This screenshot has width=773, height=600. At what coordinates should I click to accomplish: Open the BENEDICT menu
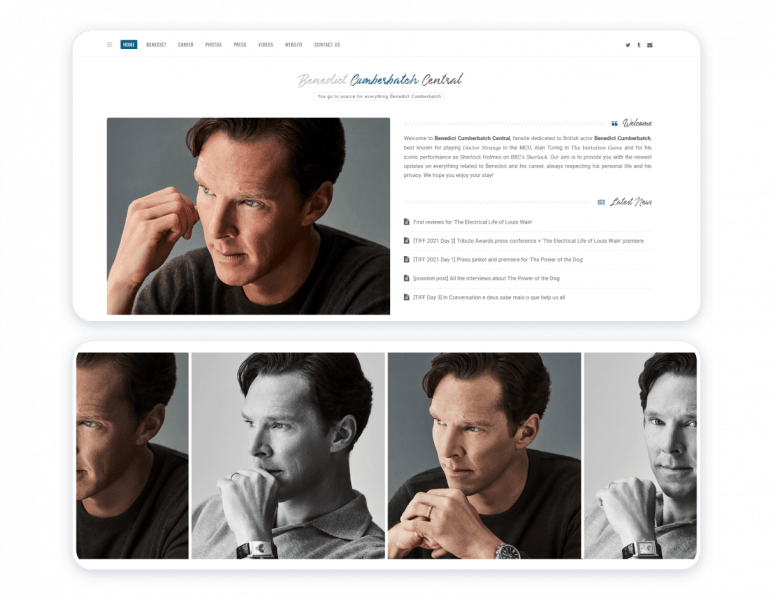pos(156,44)
